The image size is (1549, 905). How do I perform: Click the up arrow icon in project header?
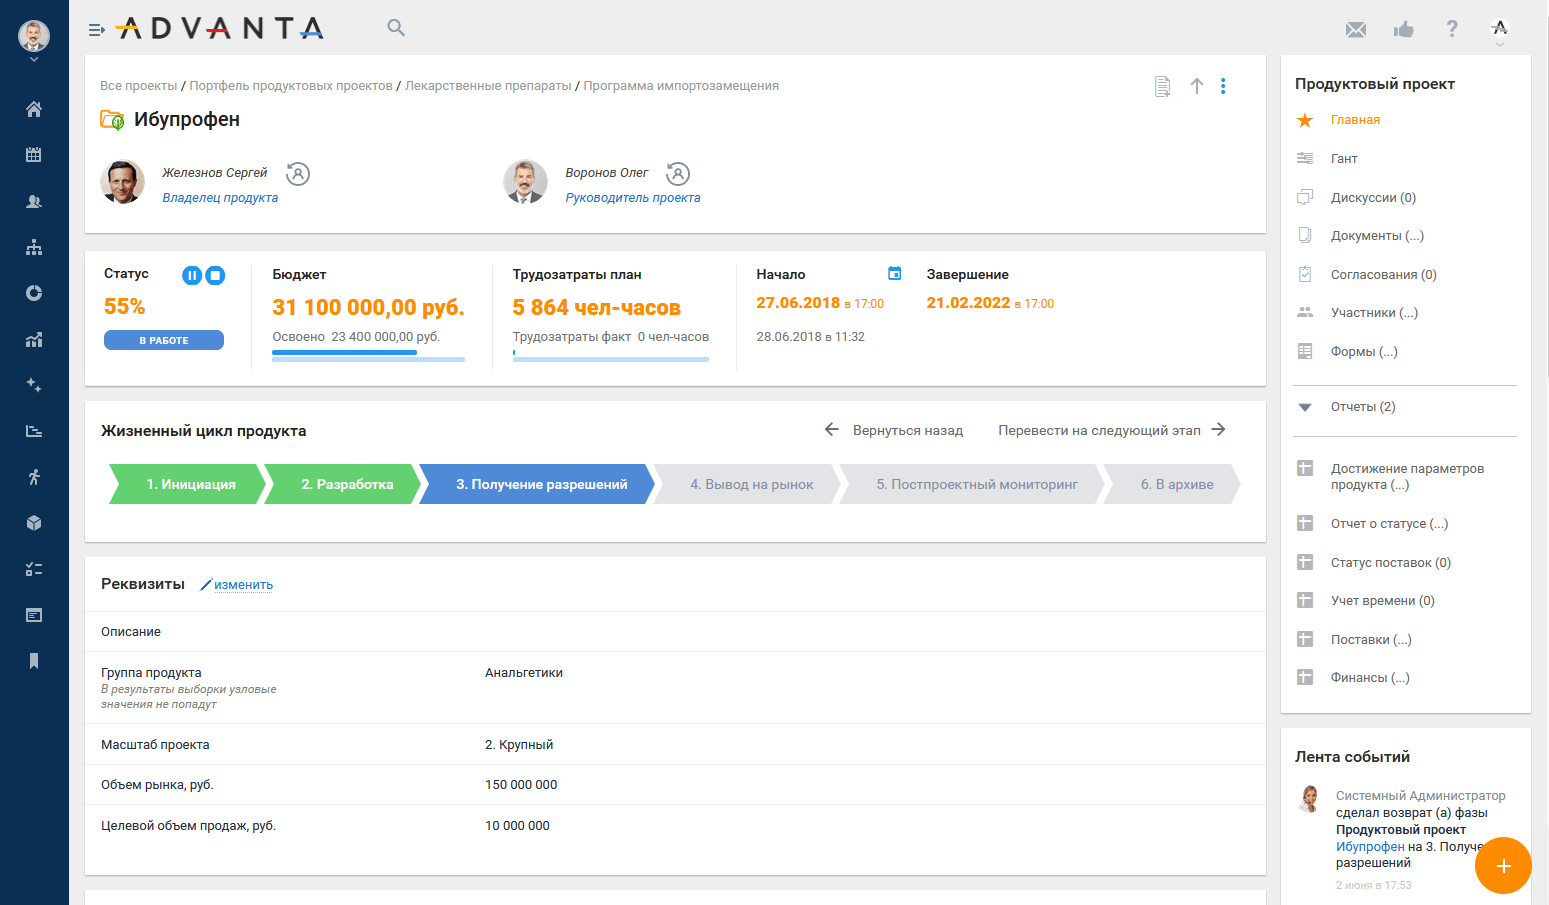(x=1196, y=86)
